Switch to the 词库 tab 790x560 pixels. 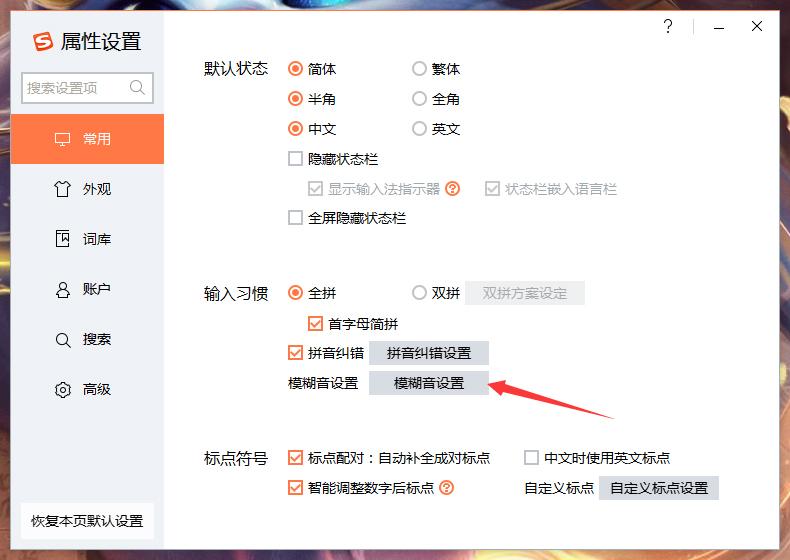pos(87,239)
